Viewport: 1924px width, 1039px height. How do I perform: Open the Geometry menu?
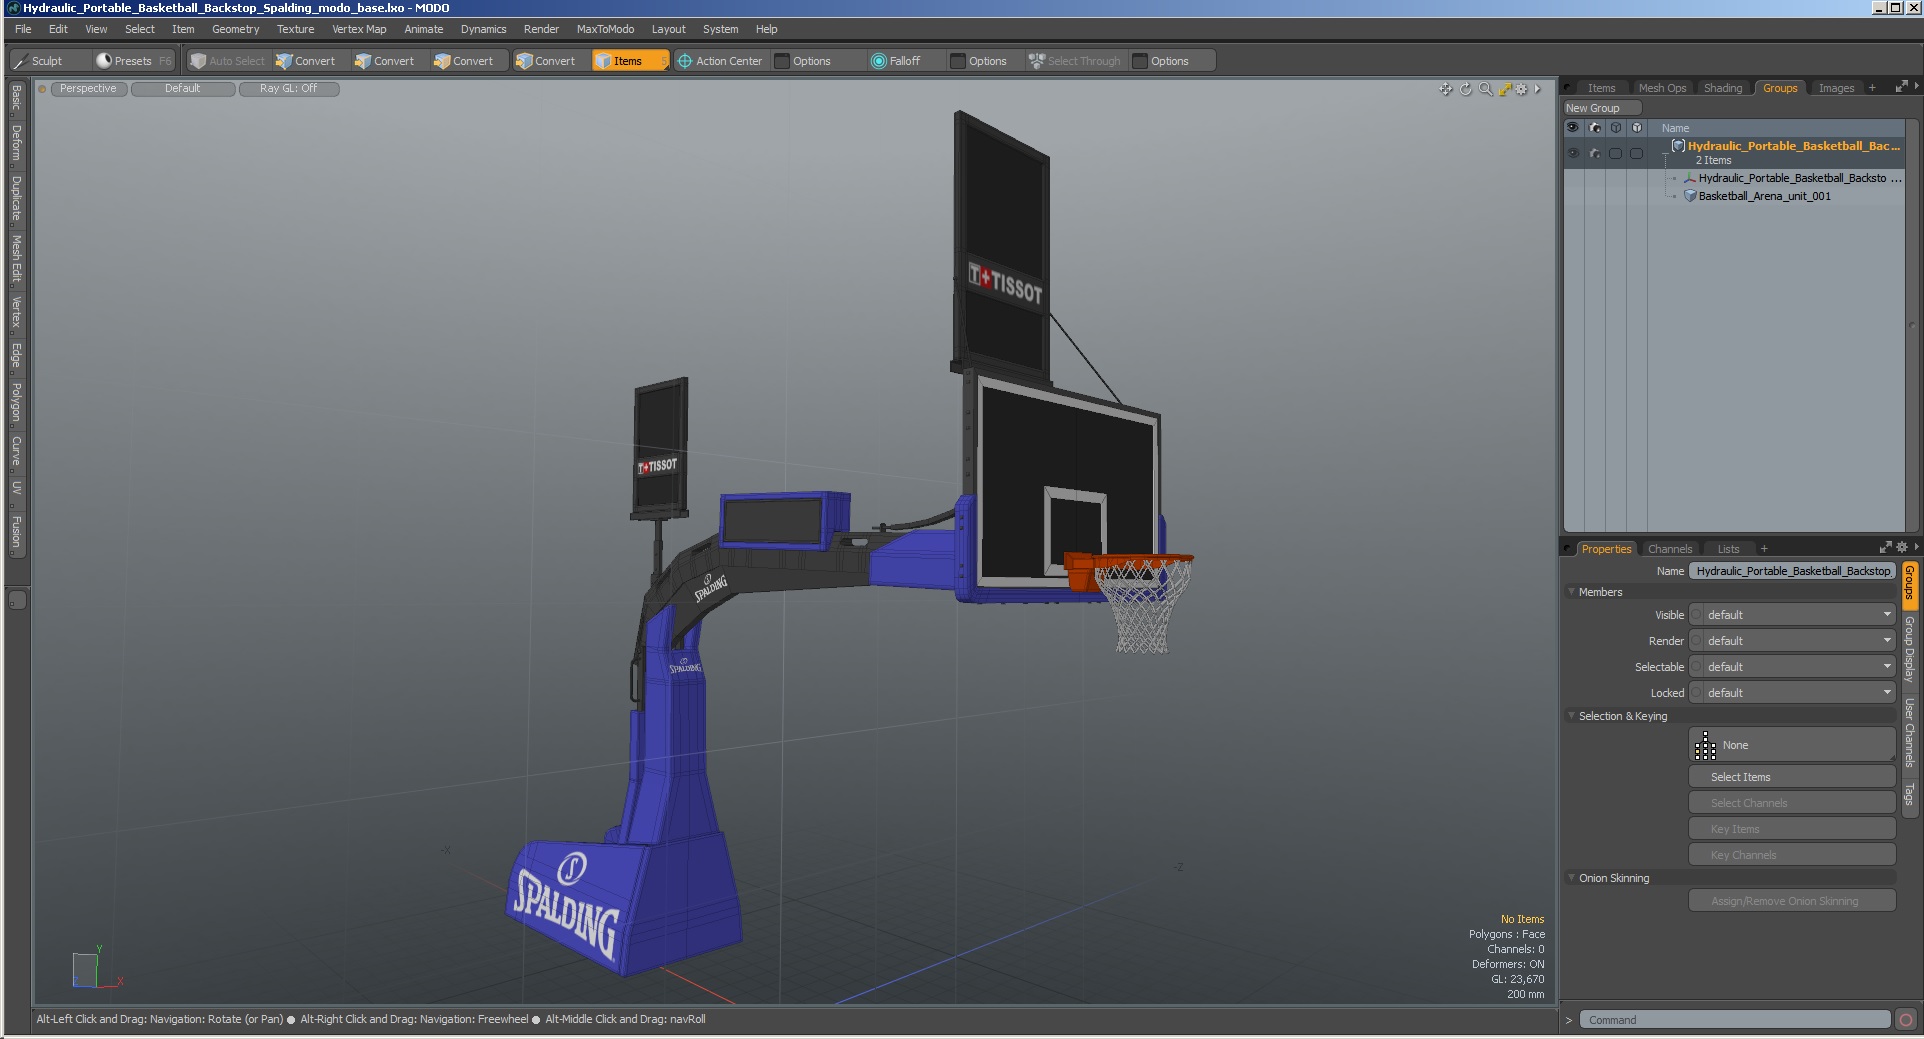pos(235,29)
